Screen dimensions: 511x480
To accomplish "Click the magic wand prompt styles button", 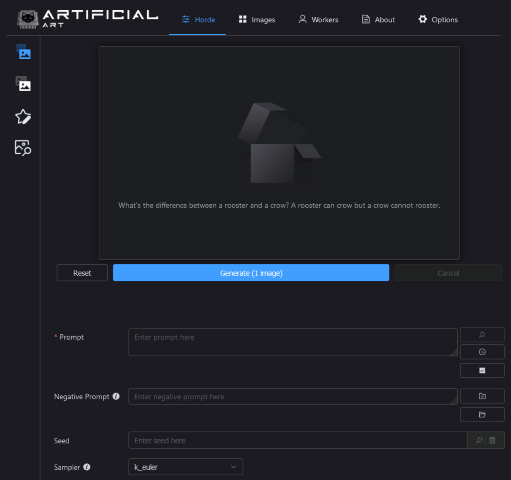I will [x=482, y=335].
